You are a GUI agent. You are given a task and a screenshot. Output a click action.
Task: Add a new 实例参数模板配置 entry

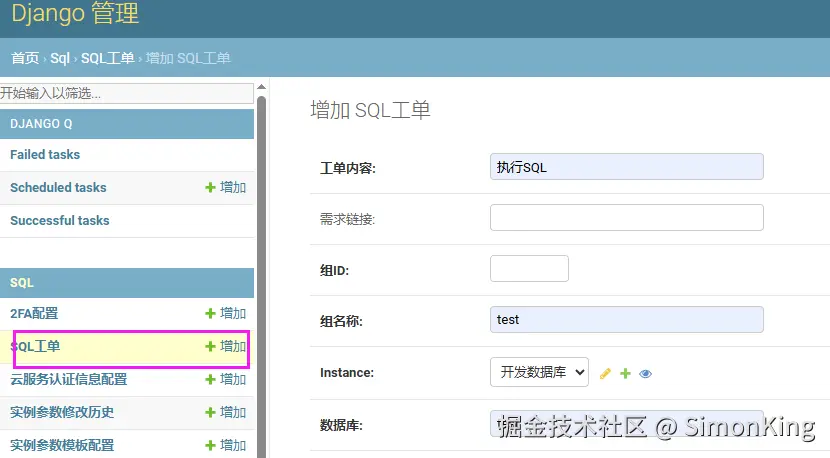tap(225, 445)
